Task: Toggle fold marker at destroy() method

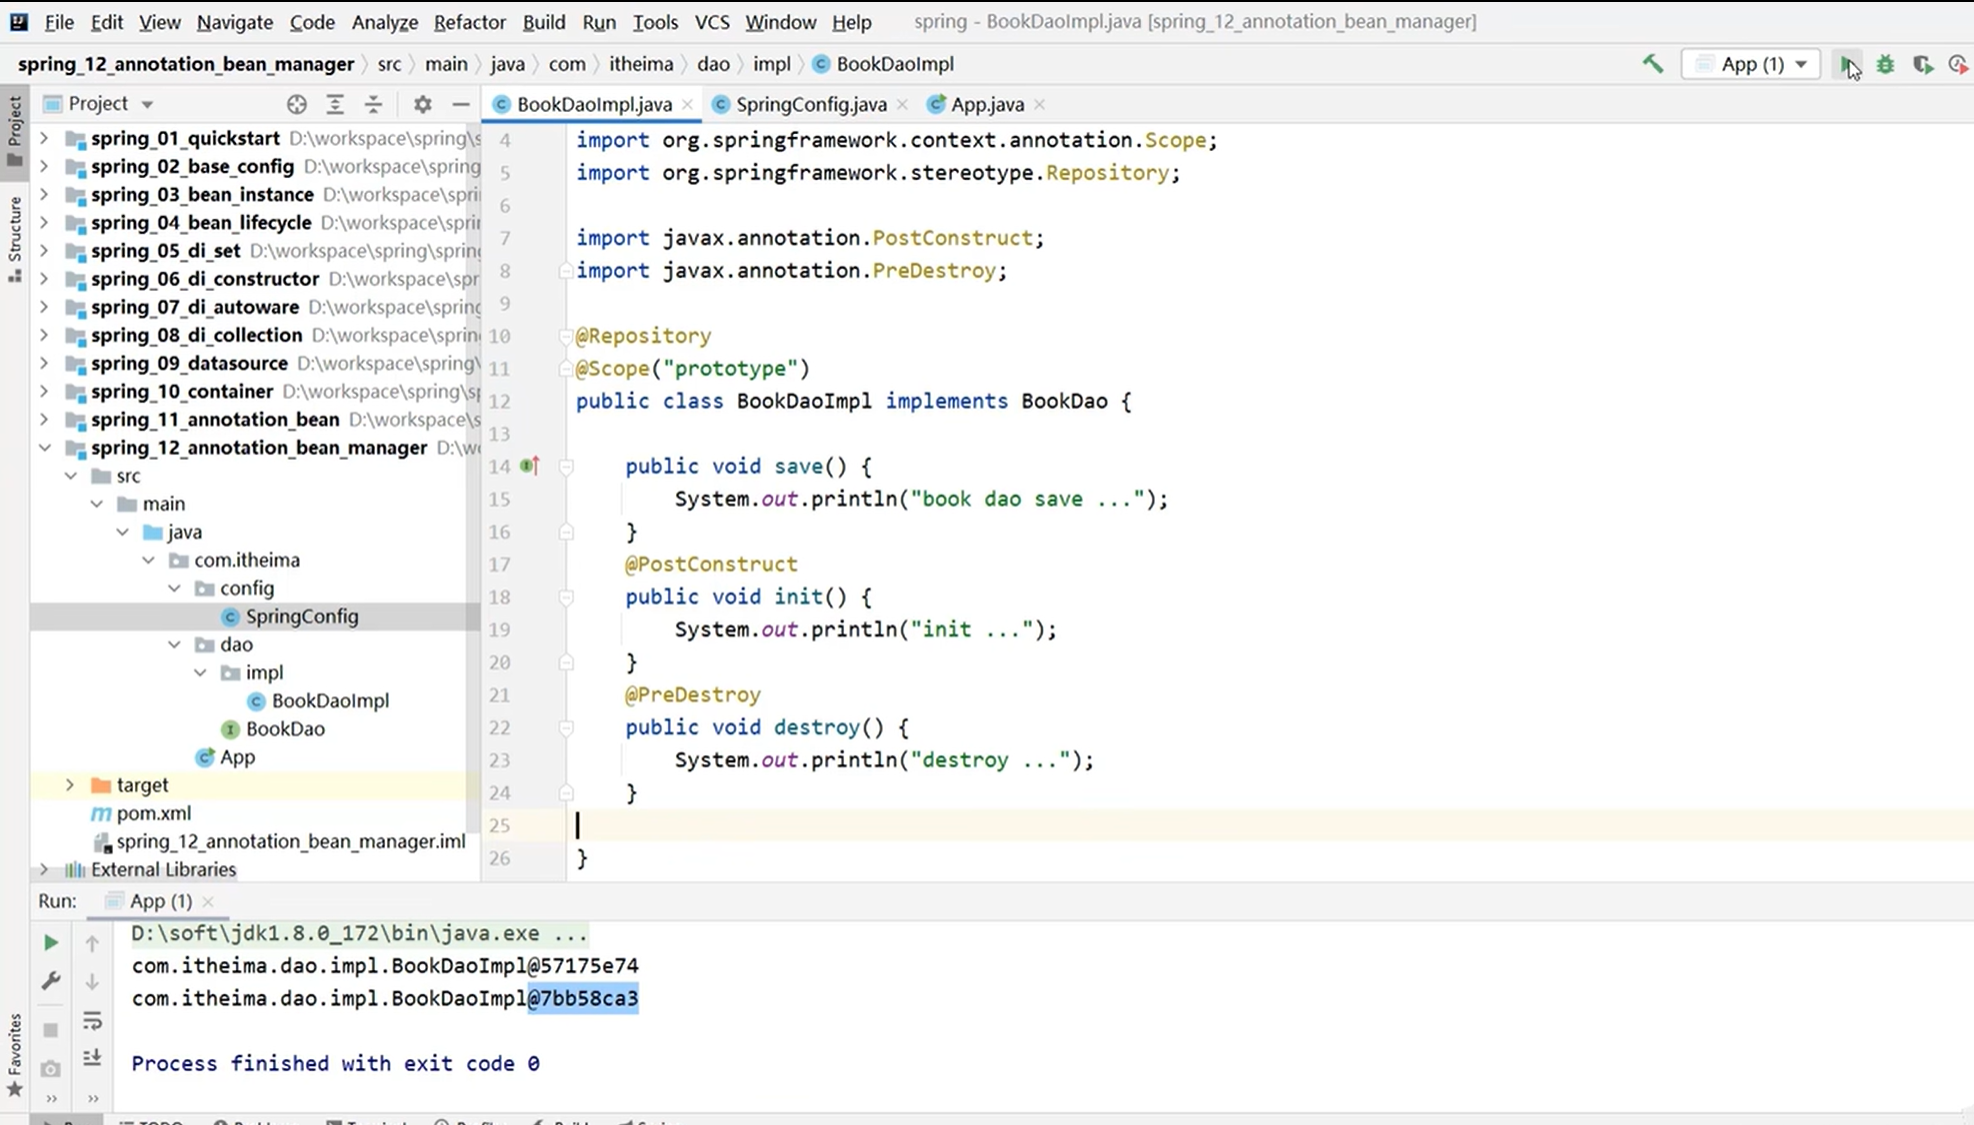Action: (566, 728)
